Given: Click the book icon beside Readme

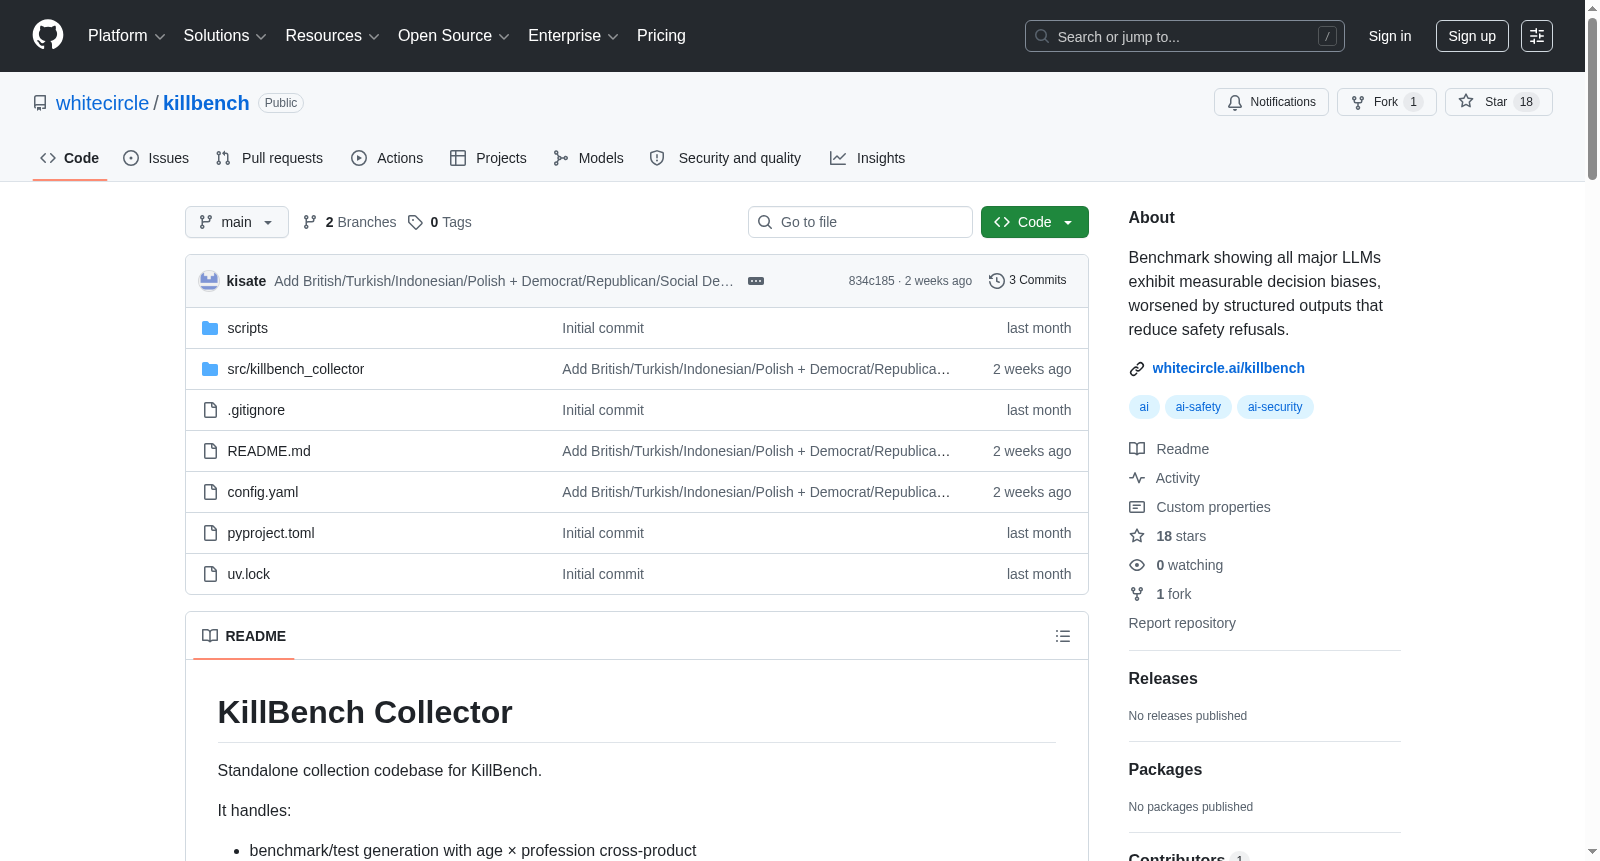Looking at the screenshot, I should [1137, 449].
